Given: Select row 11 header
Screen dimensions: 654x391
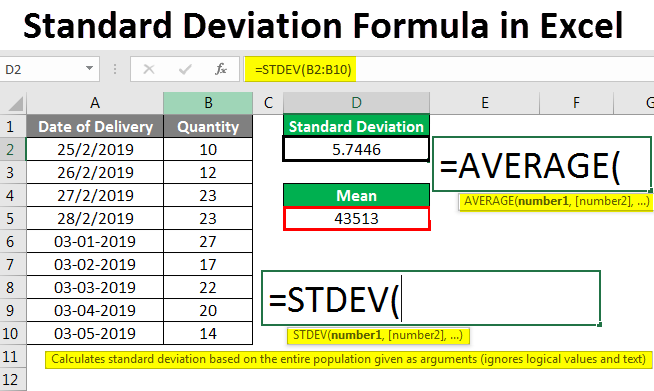Looking at the screenshot, I should click(13, 356).
